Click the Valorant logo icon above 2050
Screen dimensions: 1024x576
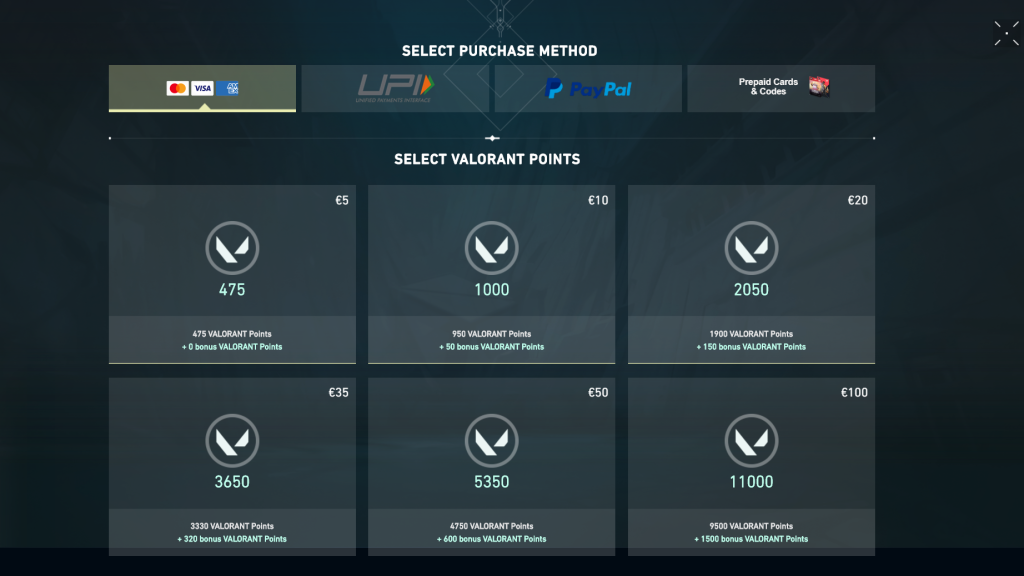[751, 248]
